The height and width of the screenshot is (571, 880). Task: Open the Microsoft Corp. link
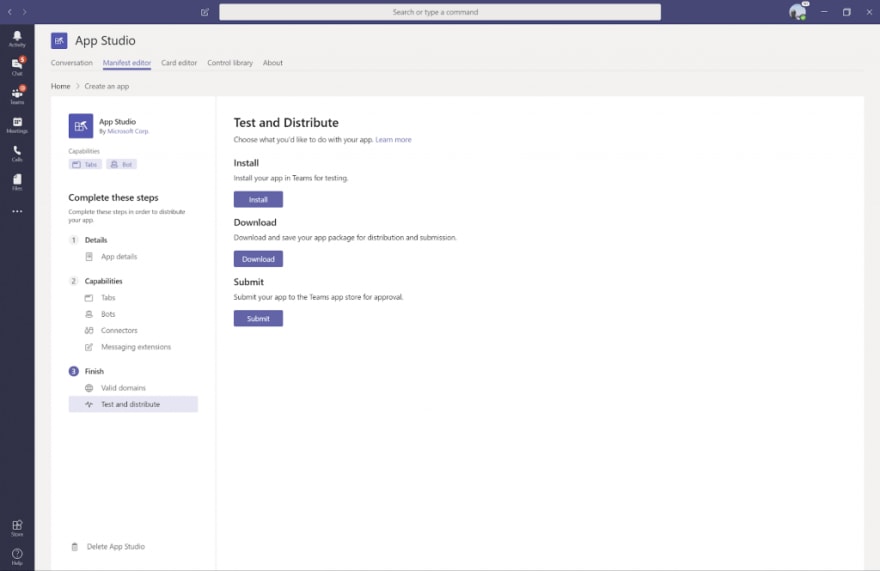(x=128, y=131)
